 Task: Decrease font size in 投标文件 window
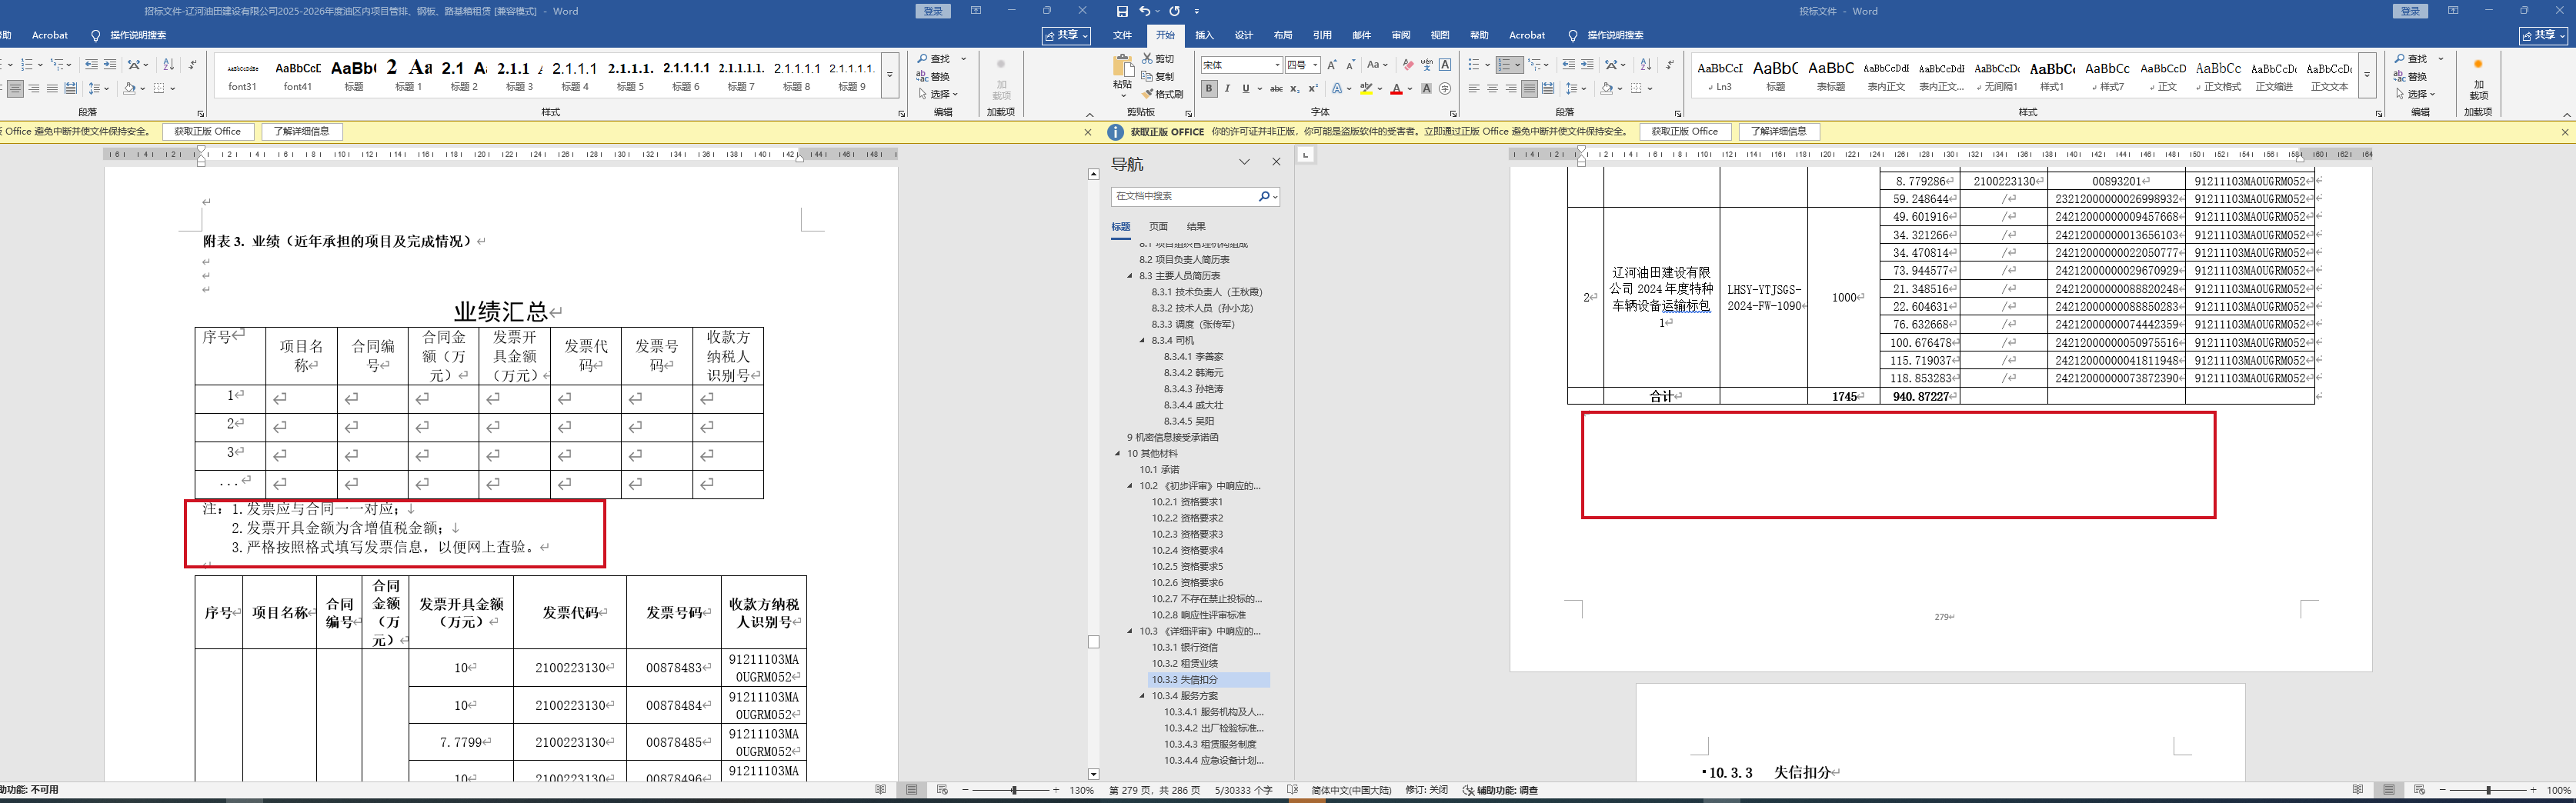1350,65
